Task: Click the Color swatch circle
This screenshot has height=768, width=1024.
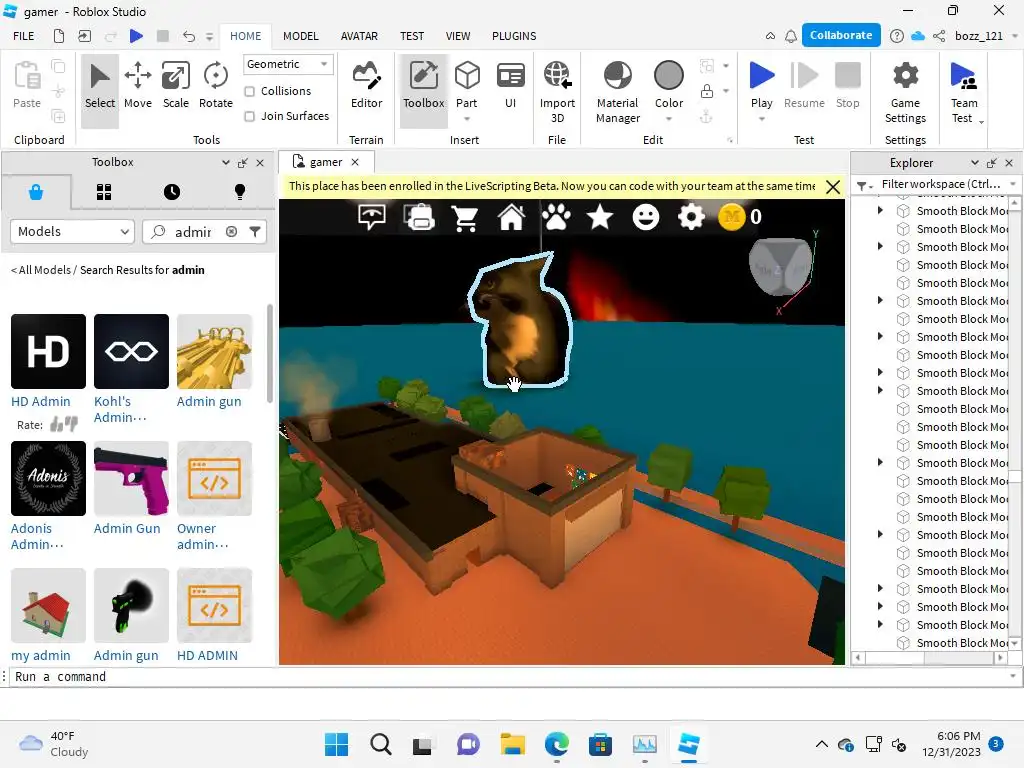Action: click(x=669, y=75)
